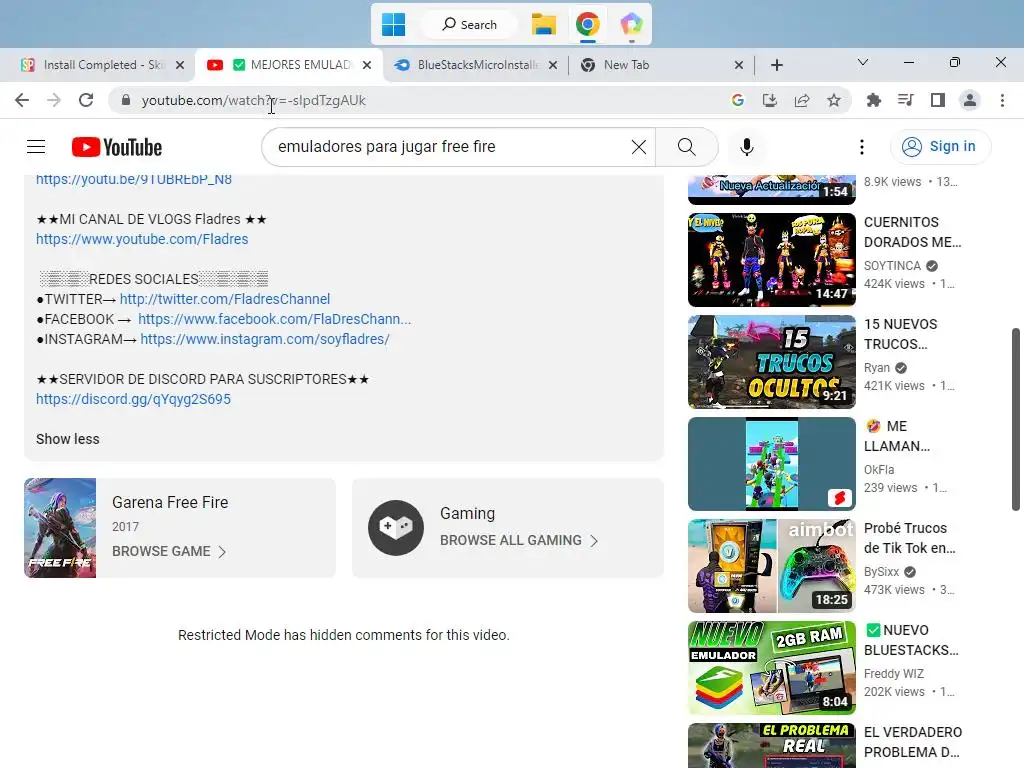The height and width of the screenshot is (768, 1024).
Task: Open the Discord invite link
Action: (x=133, y=399)
